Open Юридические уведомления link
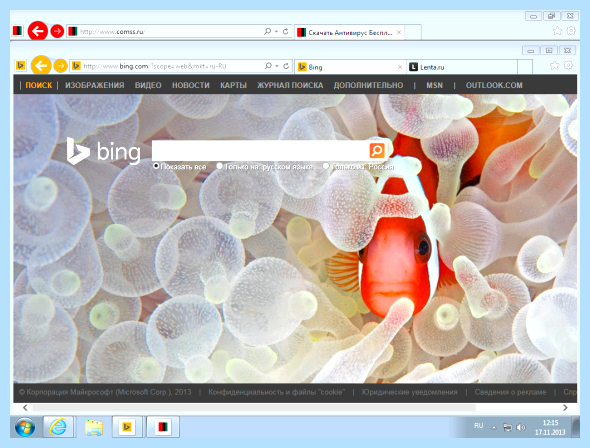Viewport: 590px width, 448px height. tap(409, 392)
